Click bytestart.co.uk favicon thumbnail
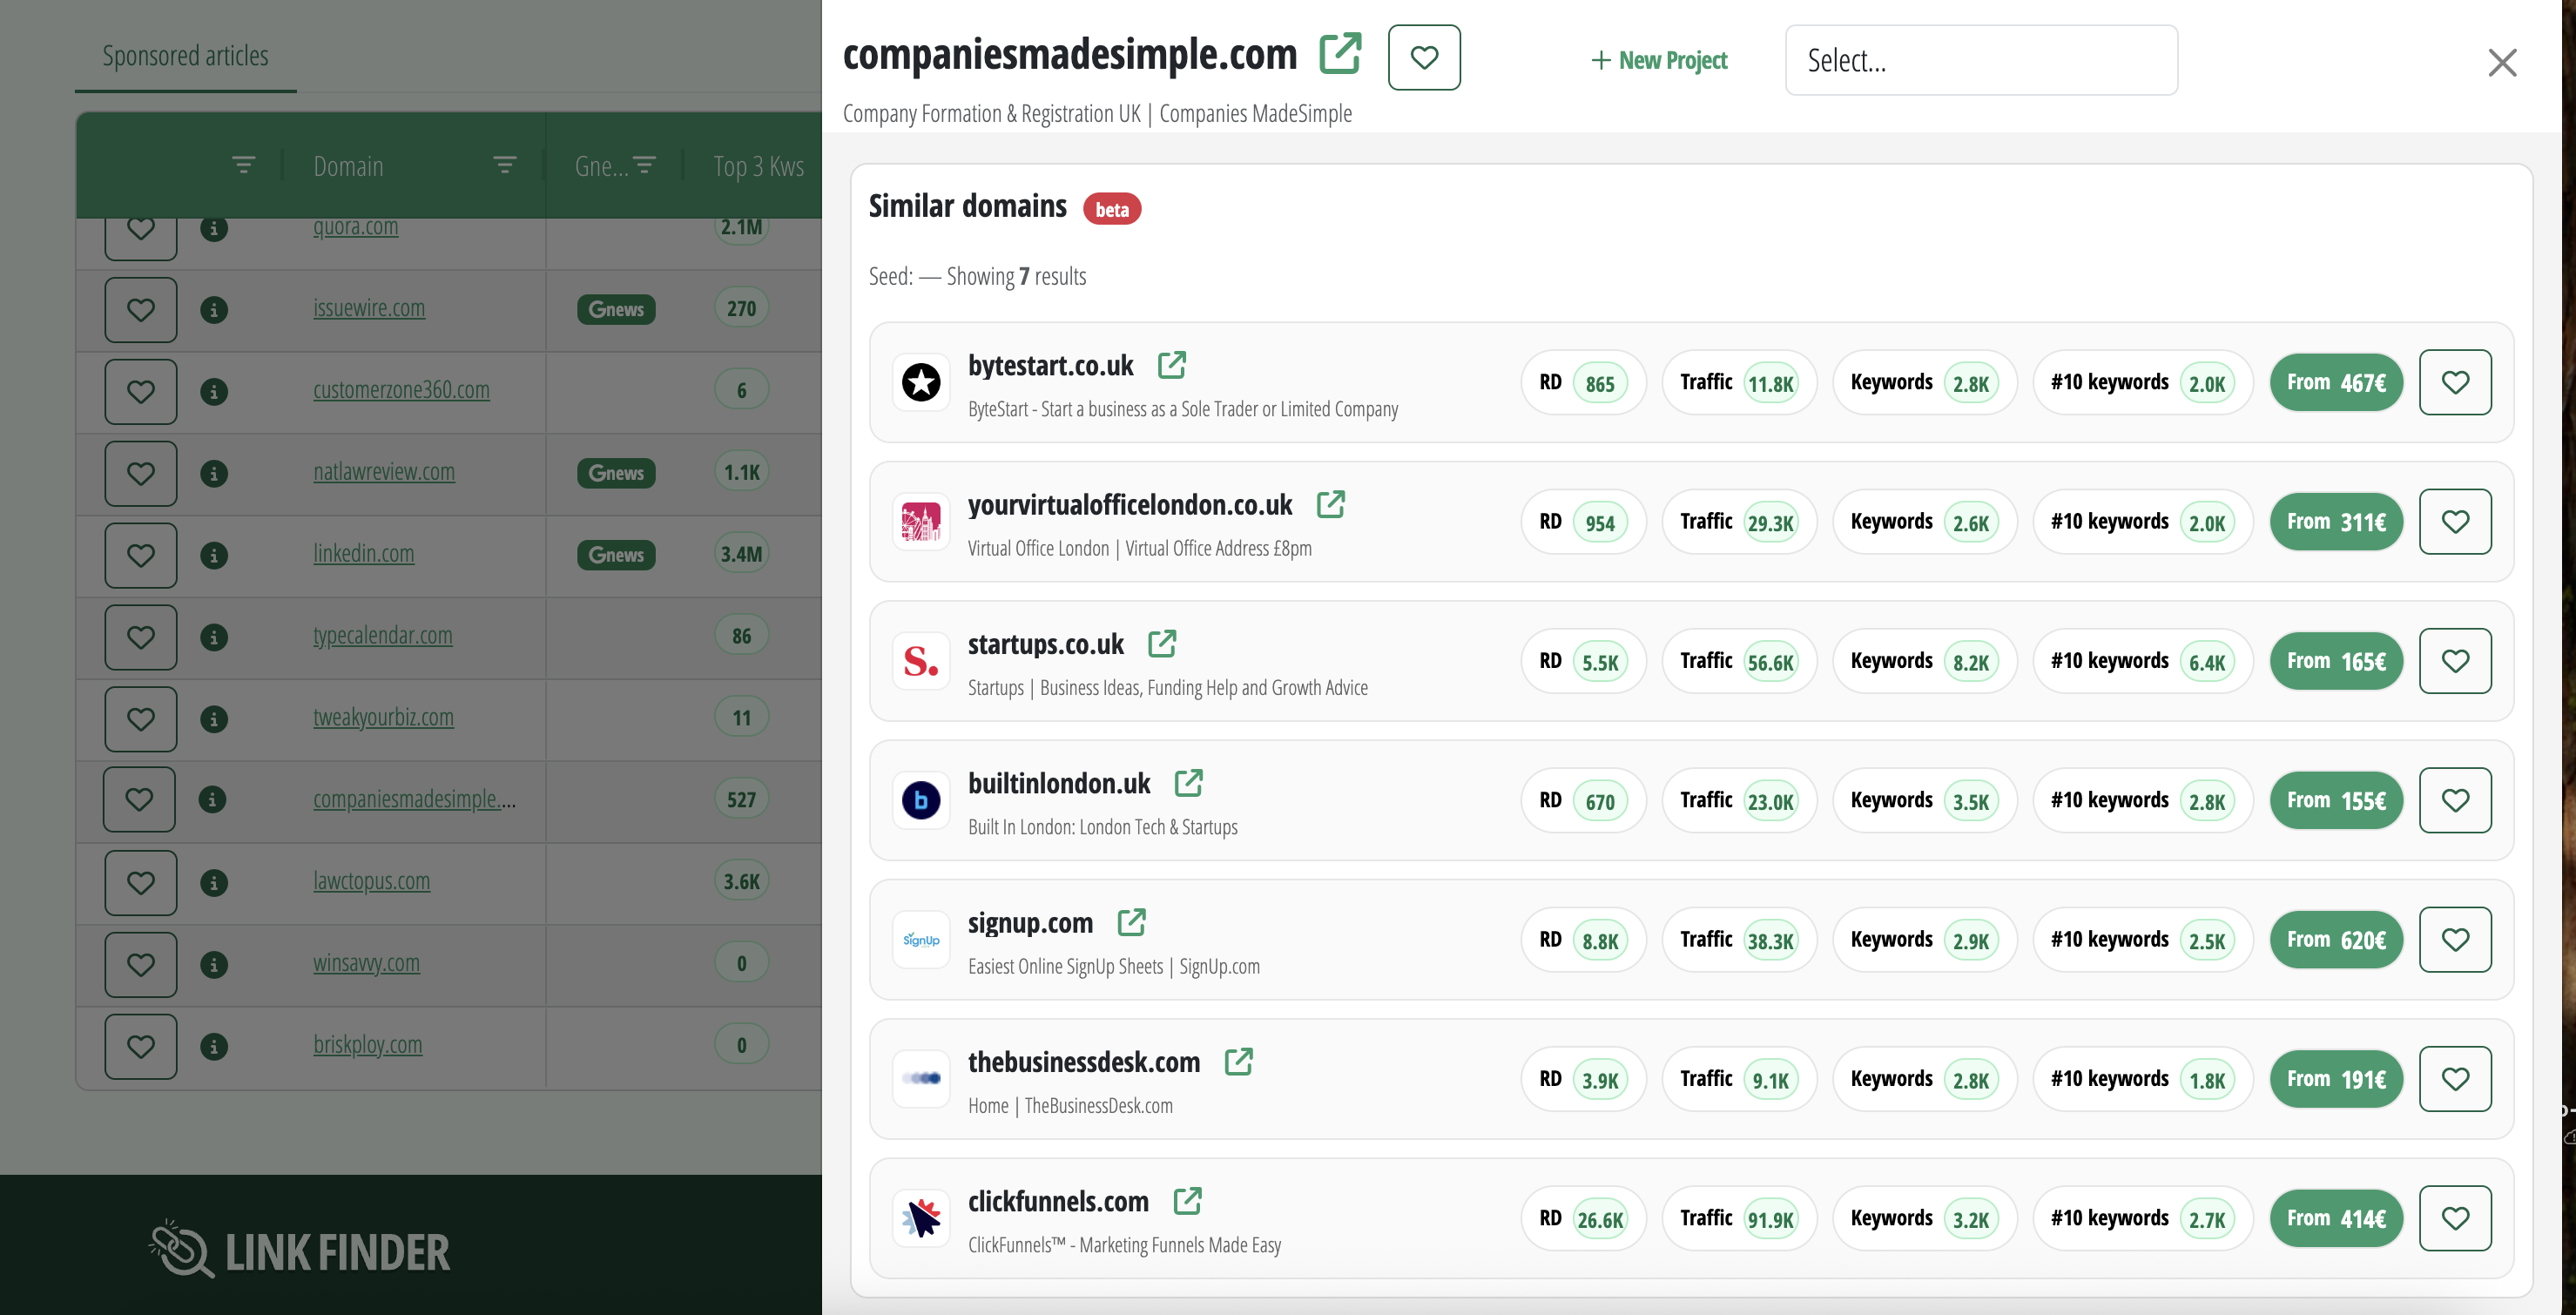Image resolution: width=2576 pixels, height=1315 pixels. [x=921, y=382]
